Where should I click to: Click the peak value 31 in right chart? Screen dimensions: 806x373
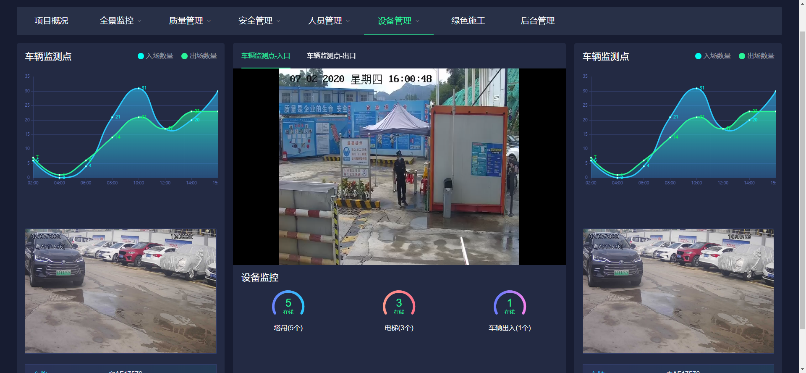pos(702,88)
